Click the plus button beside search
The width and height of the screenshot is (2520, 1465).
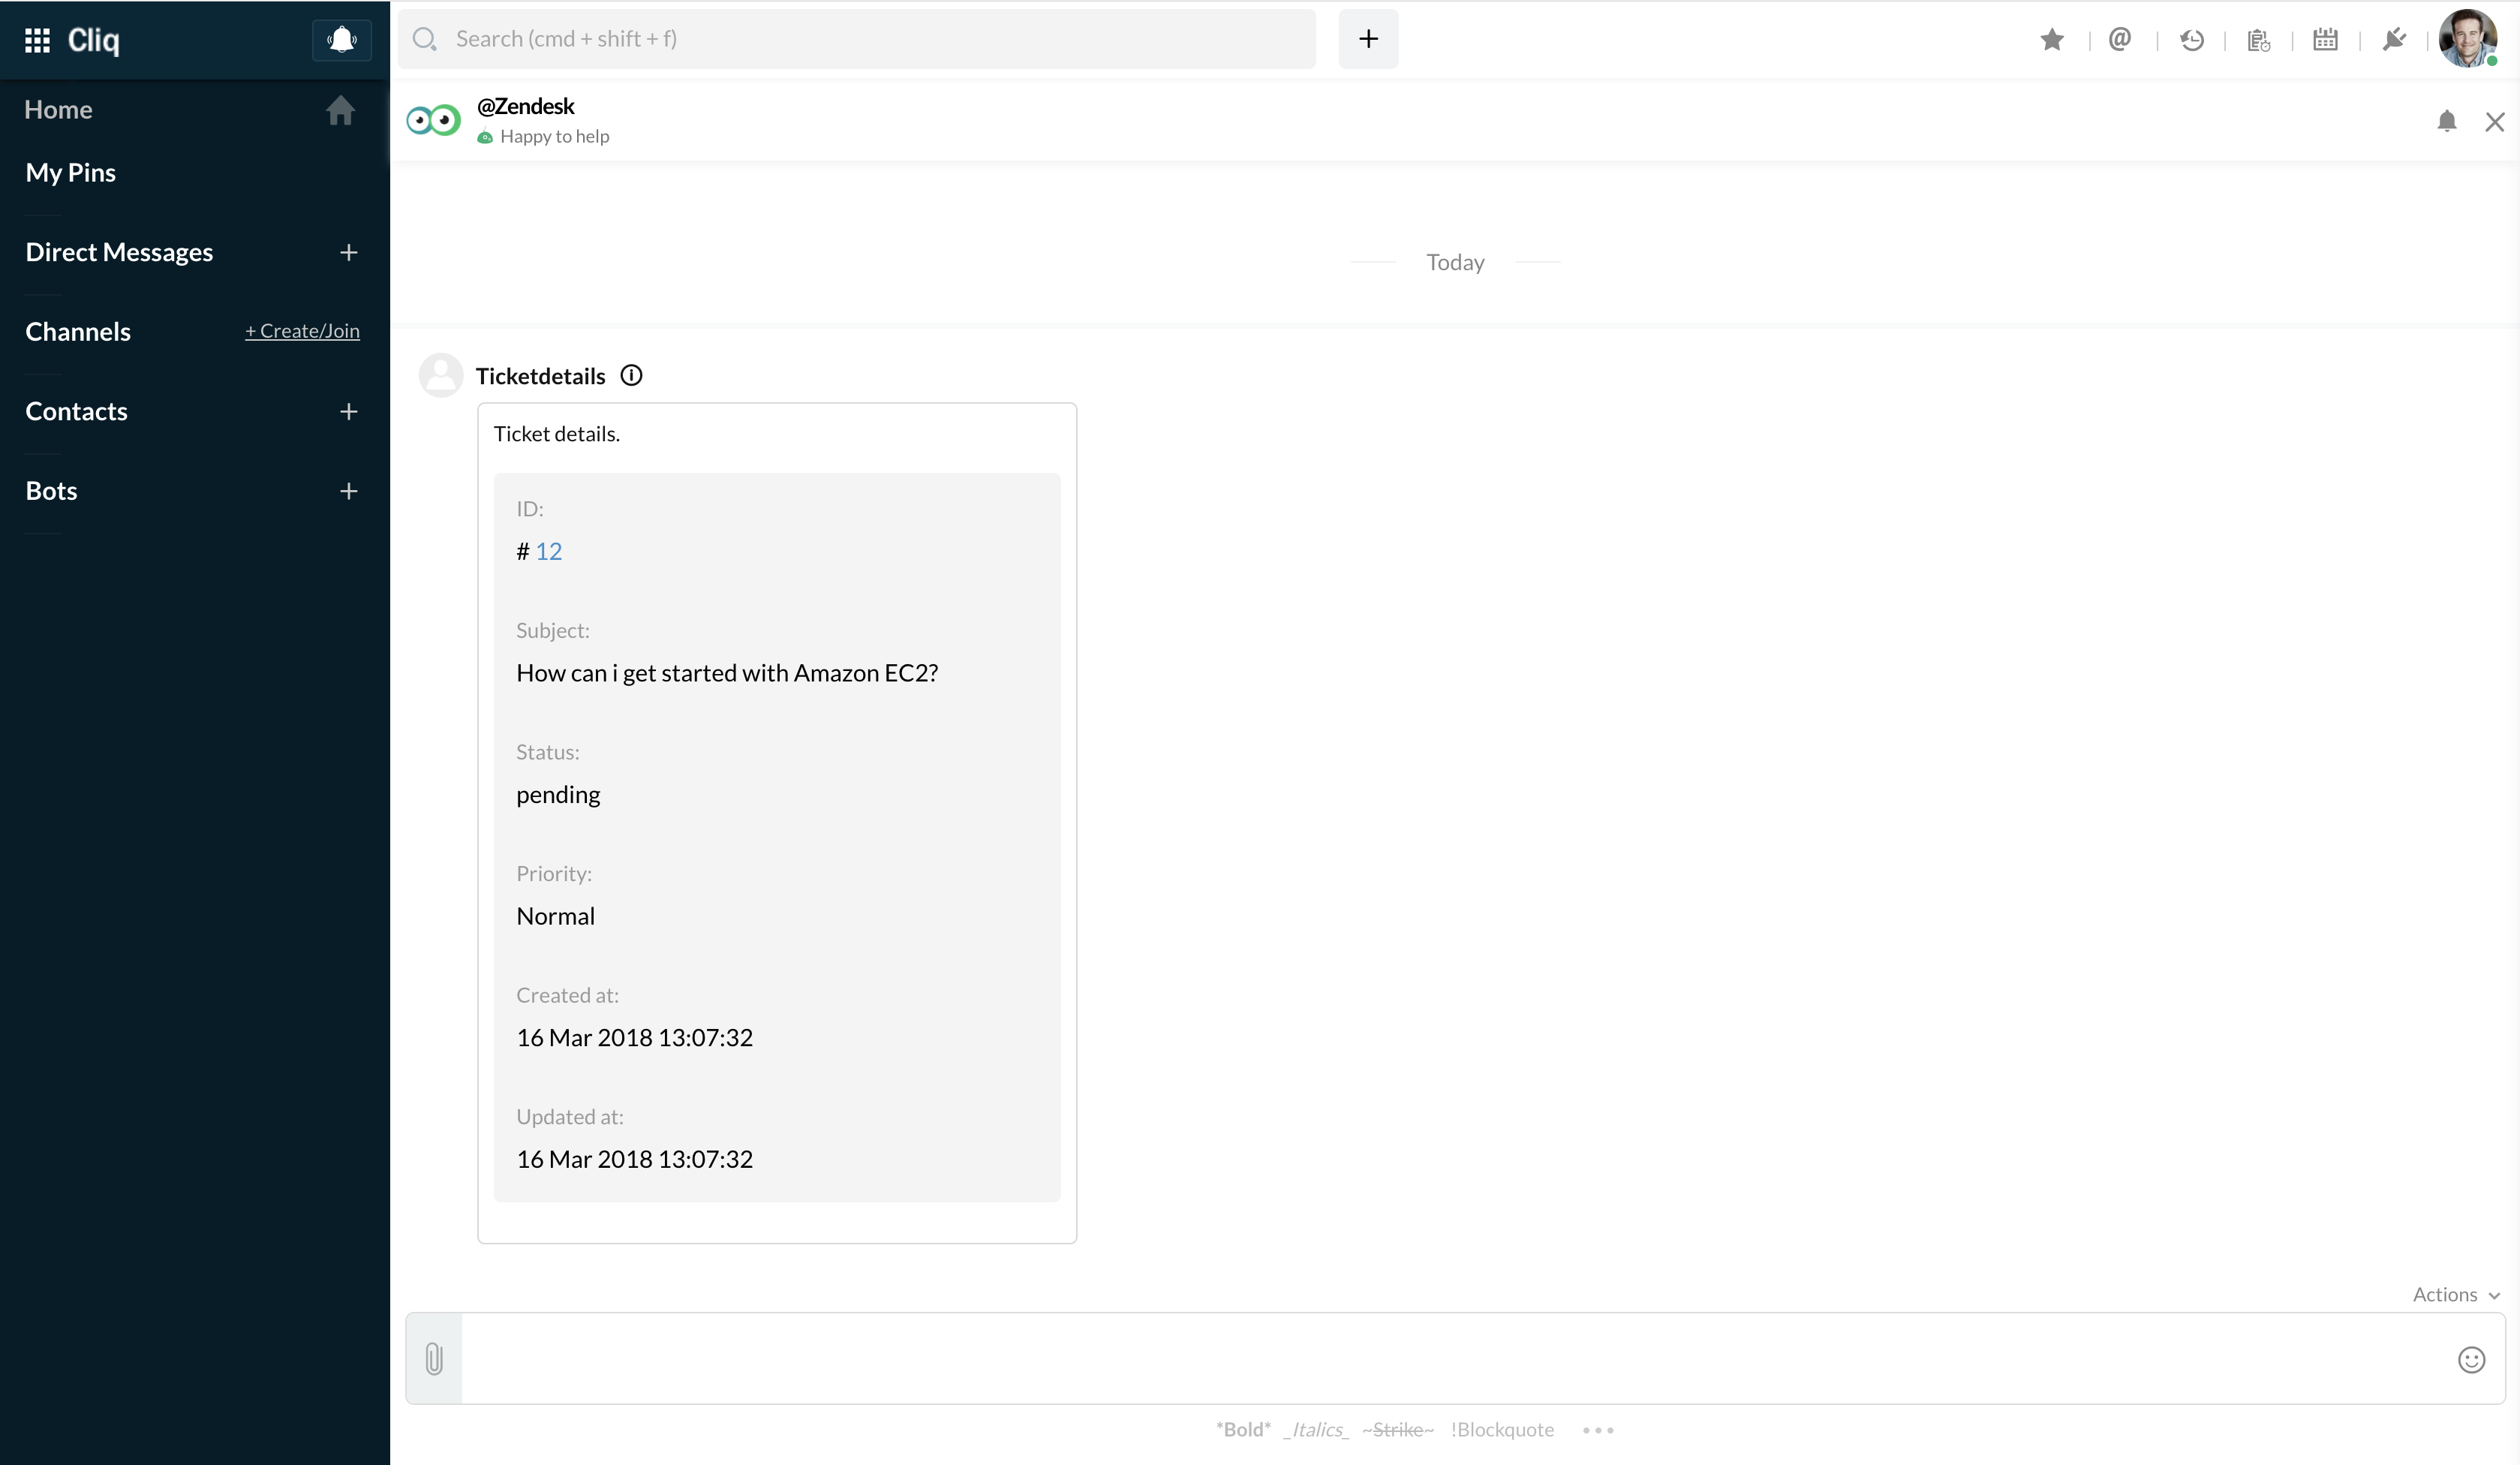click(x=1368, y=39)
